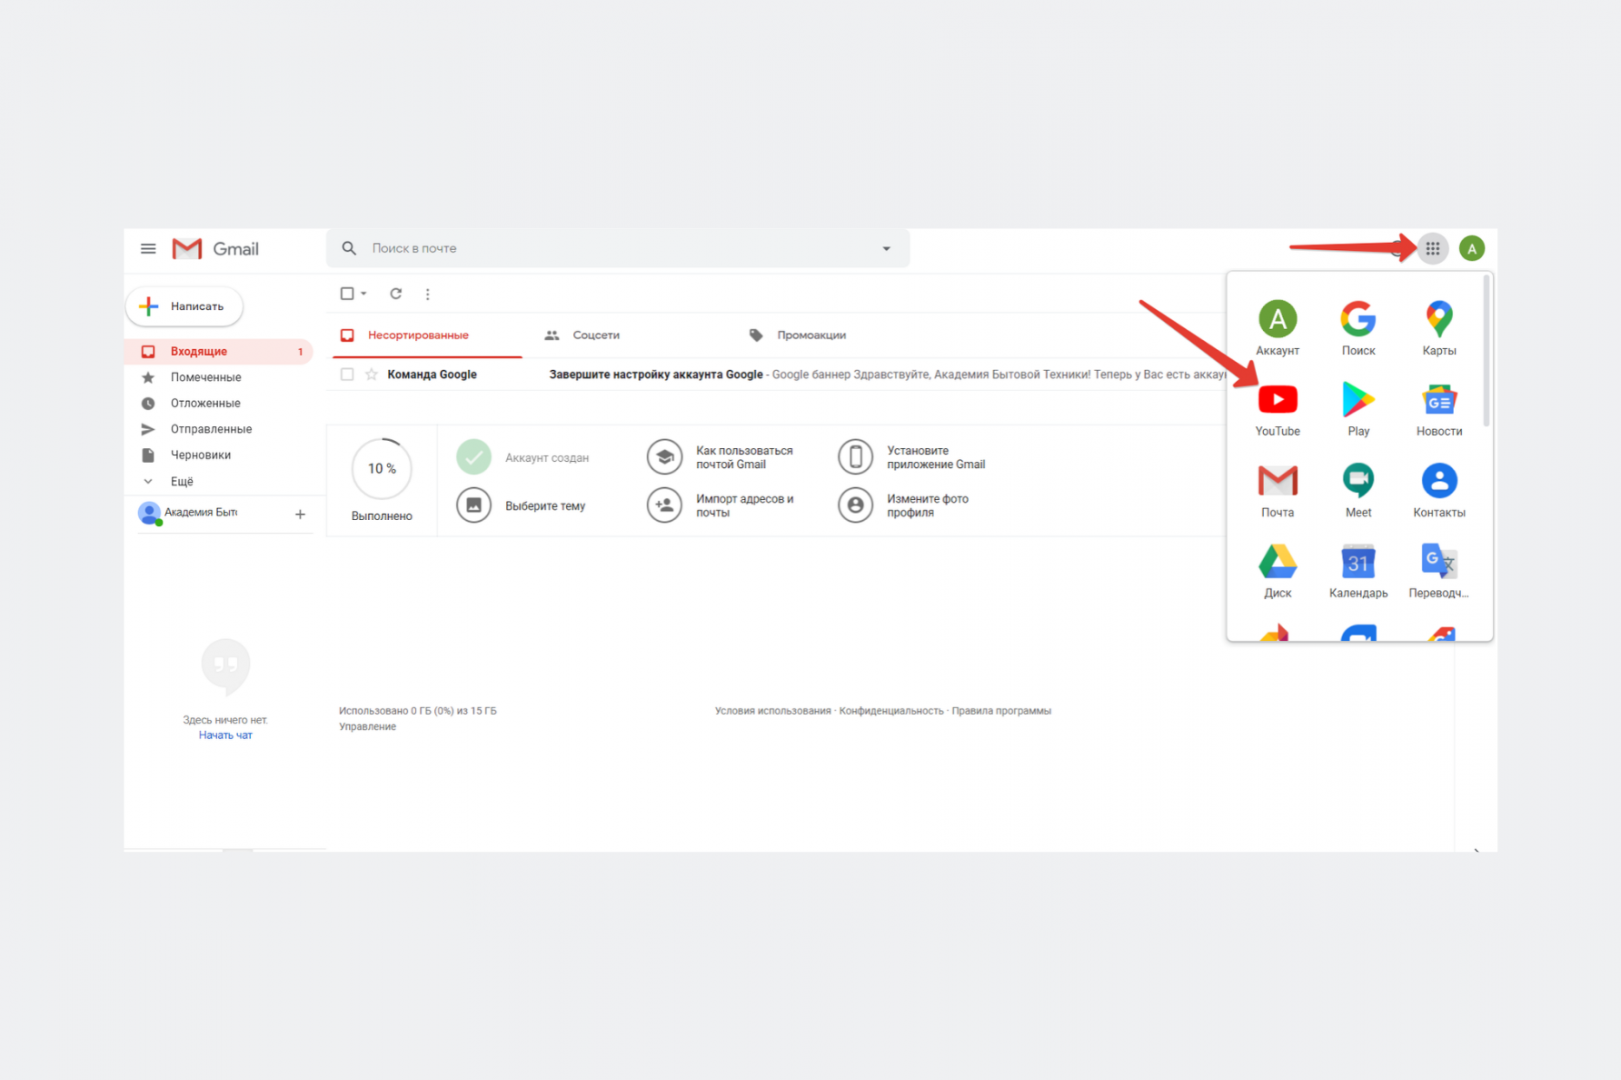Click the Начать чат link

225,735
